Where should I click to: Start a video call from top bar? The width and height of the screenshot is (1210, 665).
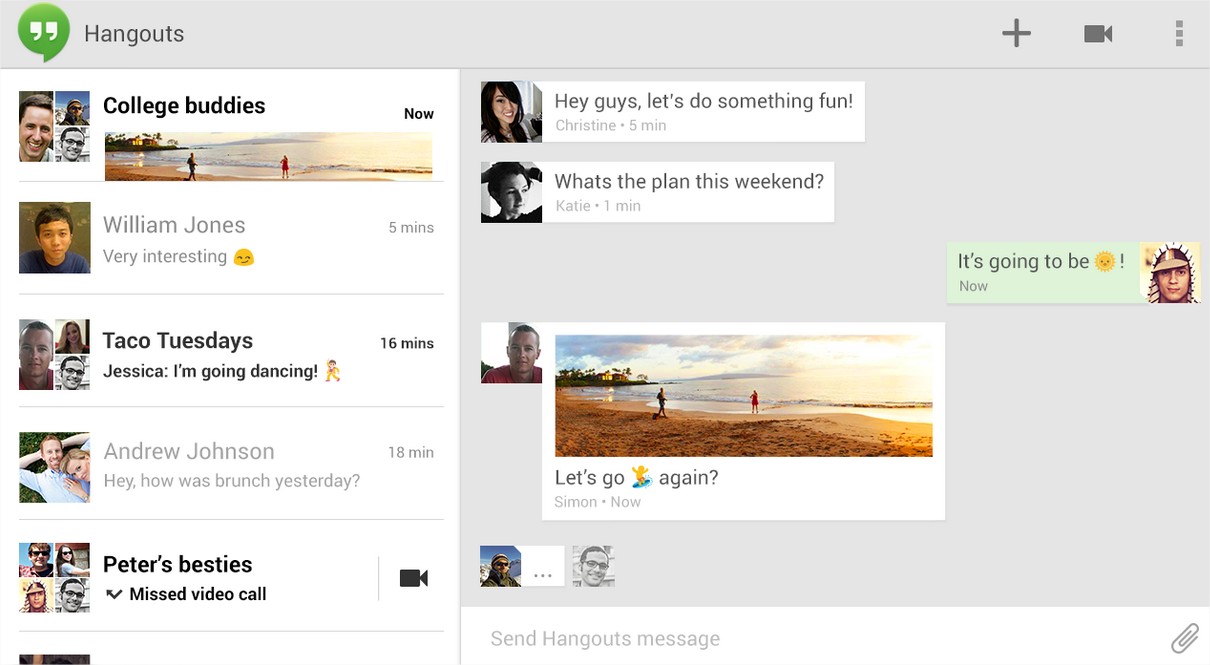pos(1098,34)
